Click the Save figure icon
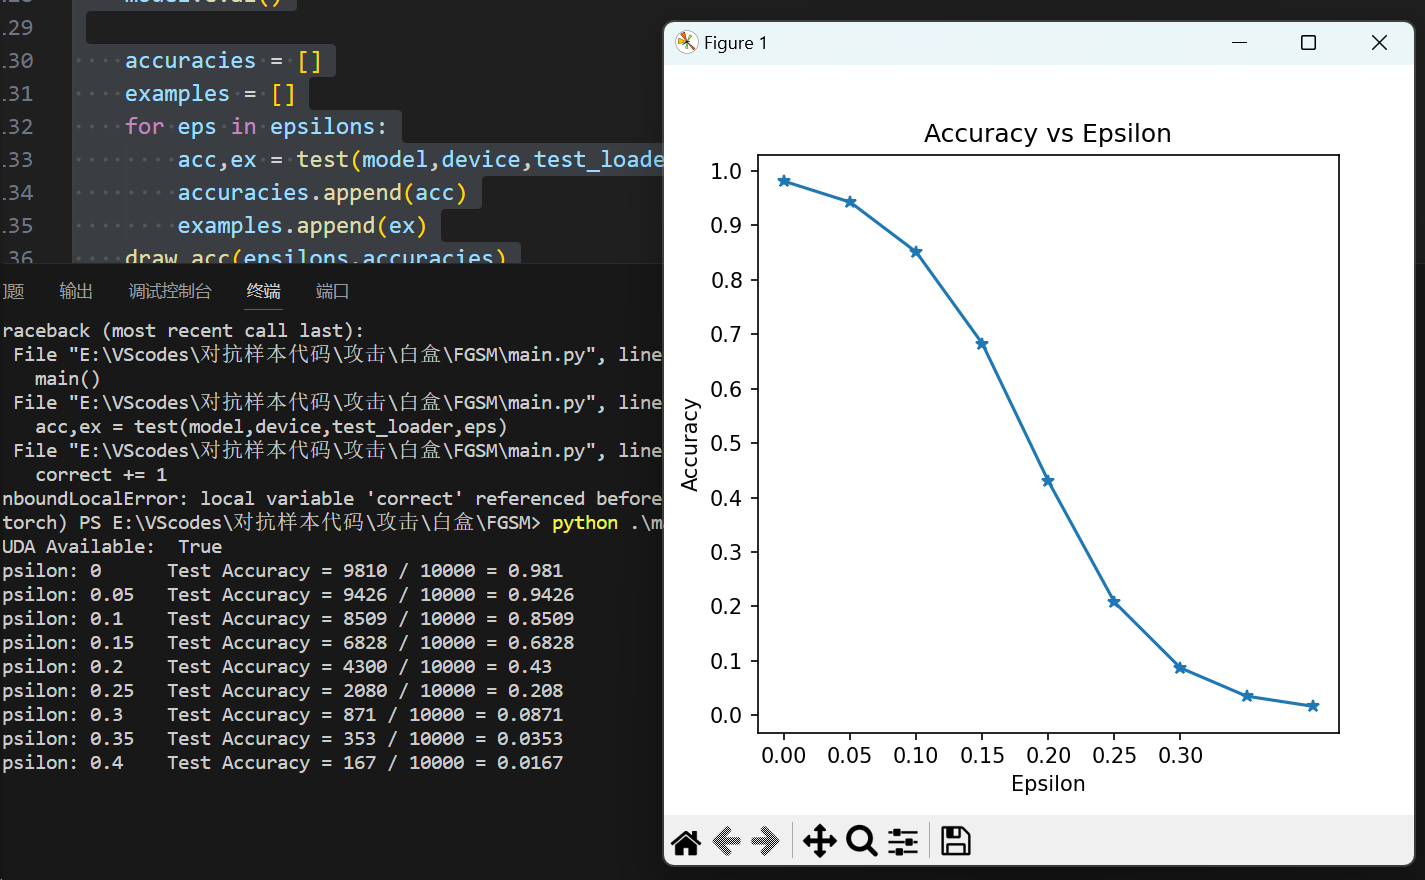The image size is (1425, 880). coord(956,842)
